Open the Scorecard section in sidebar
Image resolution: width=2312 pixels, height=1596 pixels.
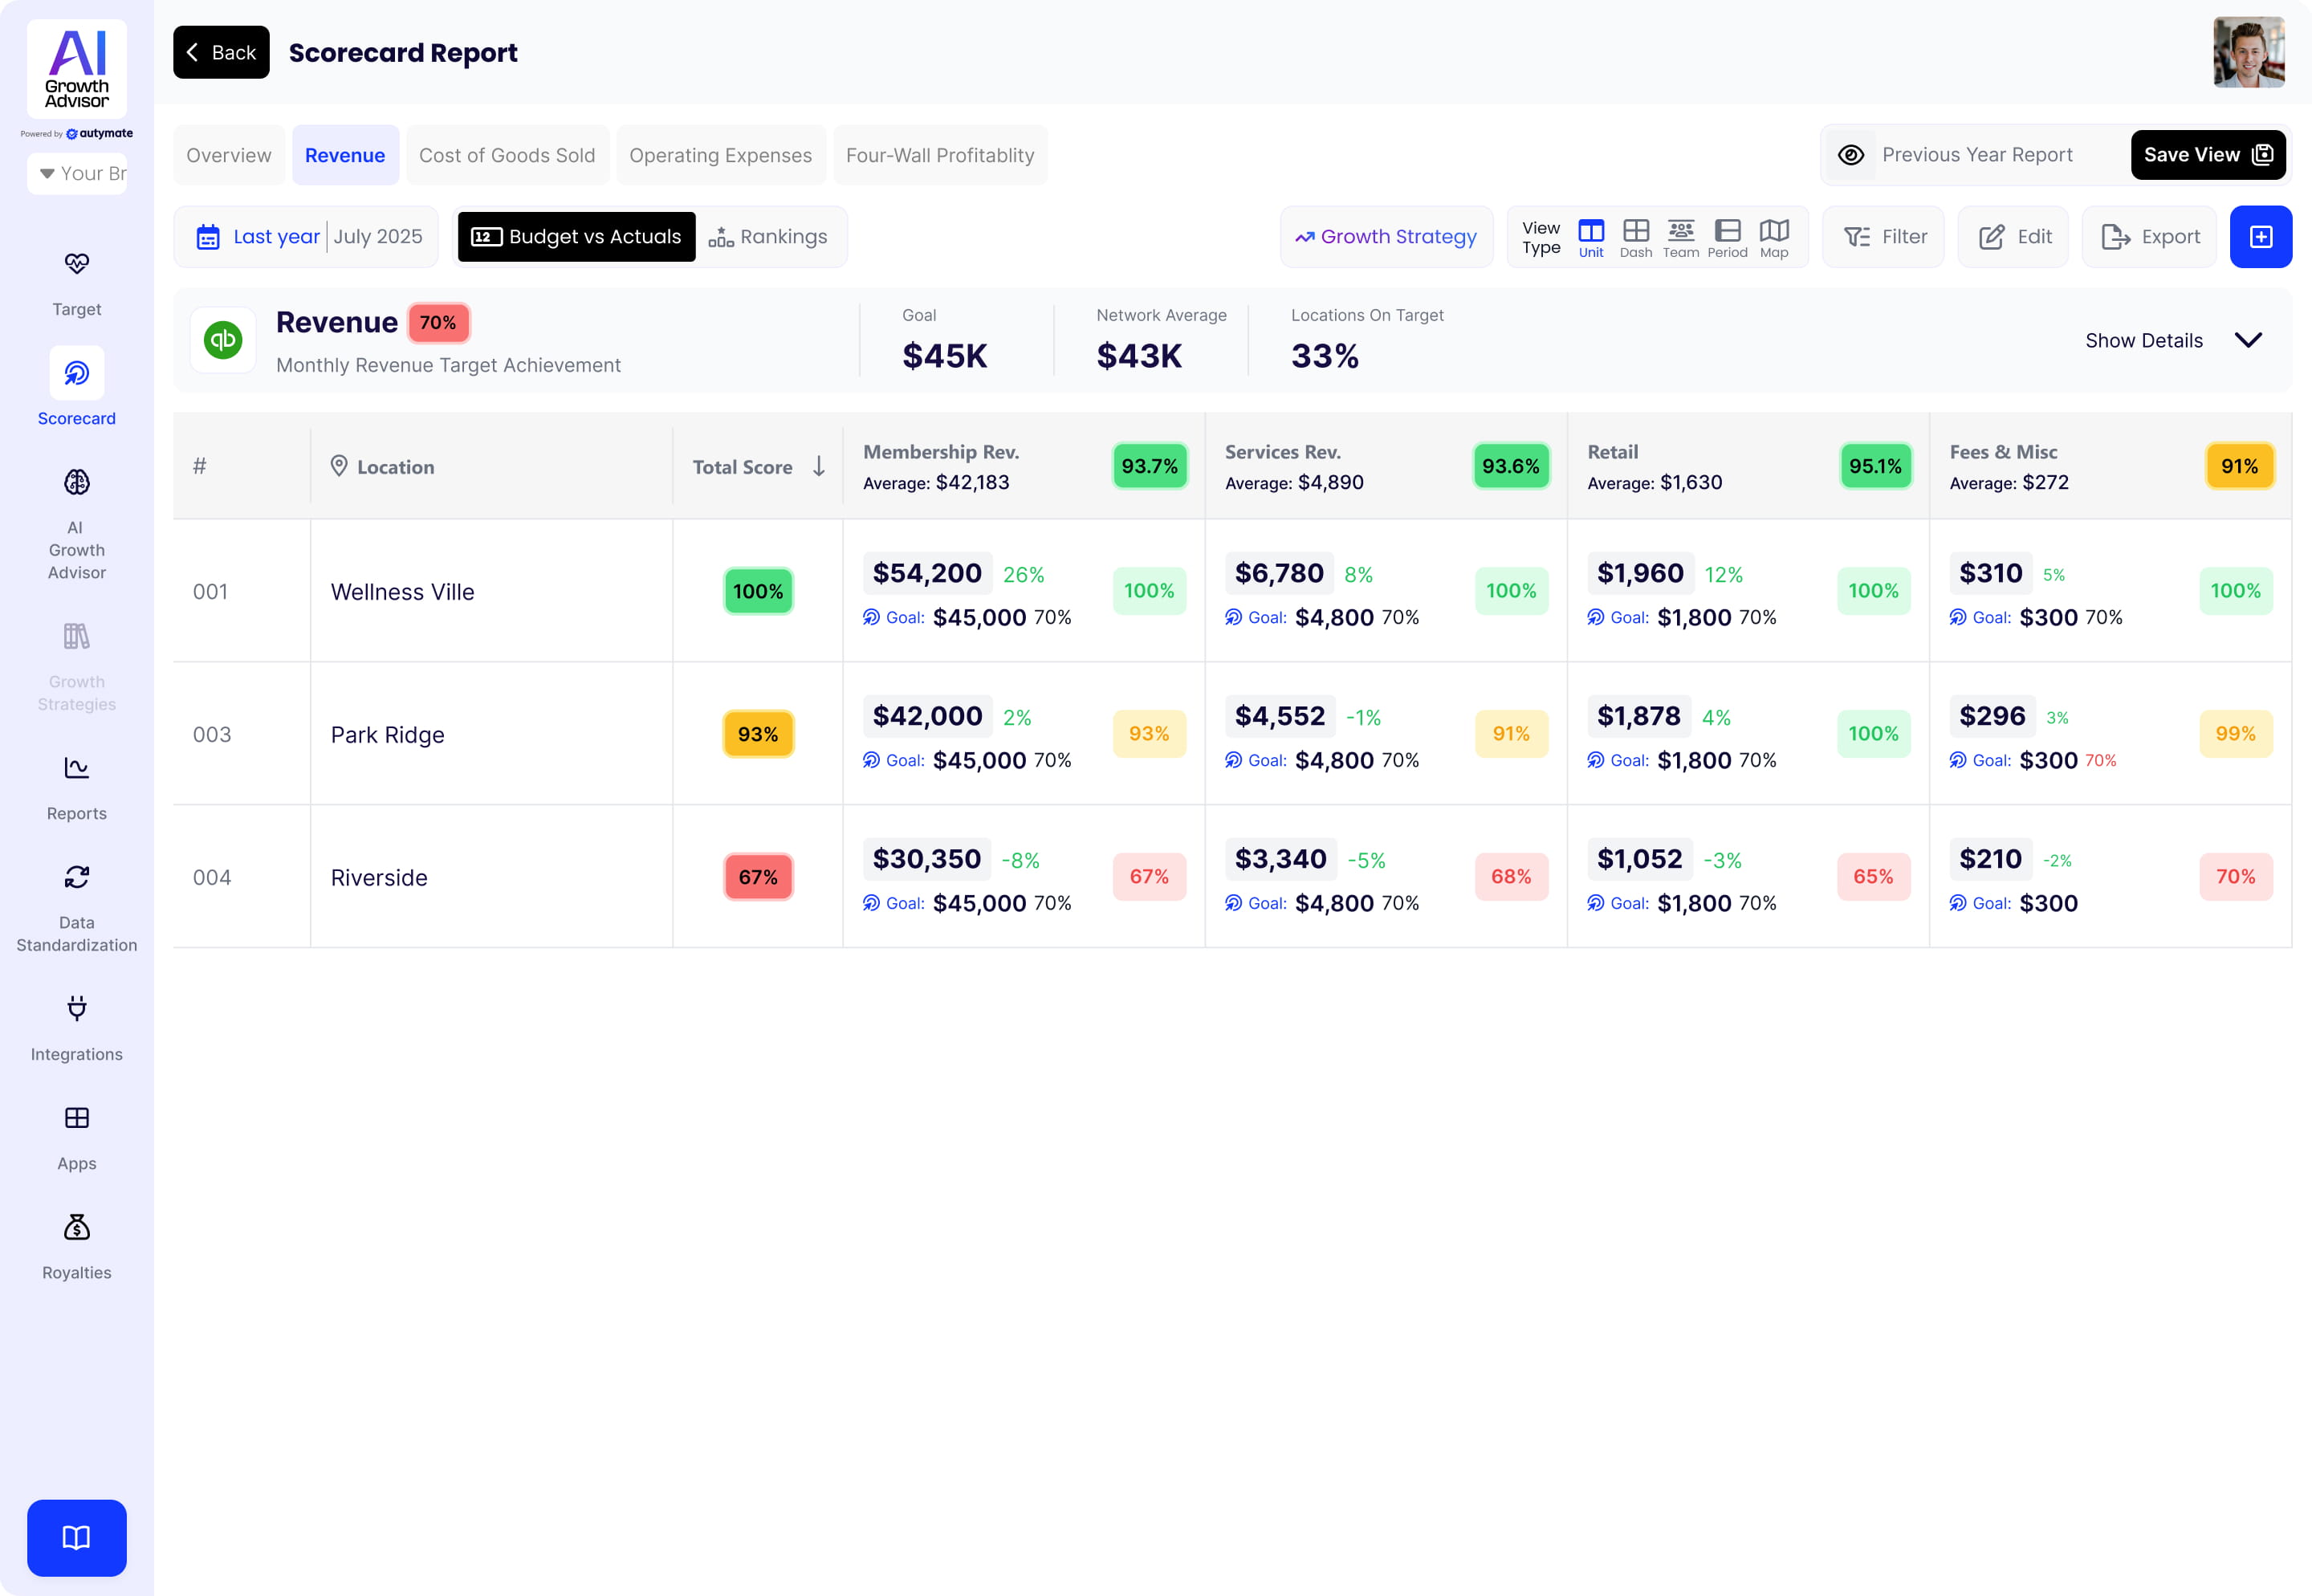tap(76, 372)
